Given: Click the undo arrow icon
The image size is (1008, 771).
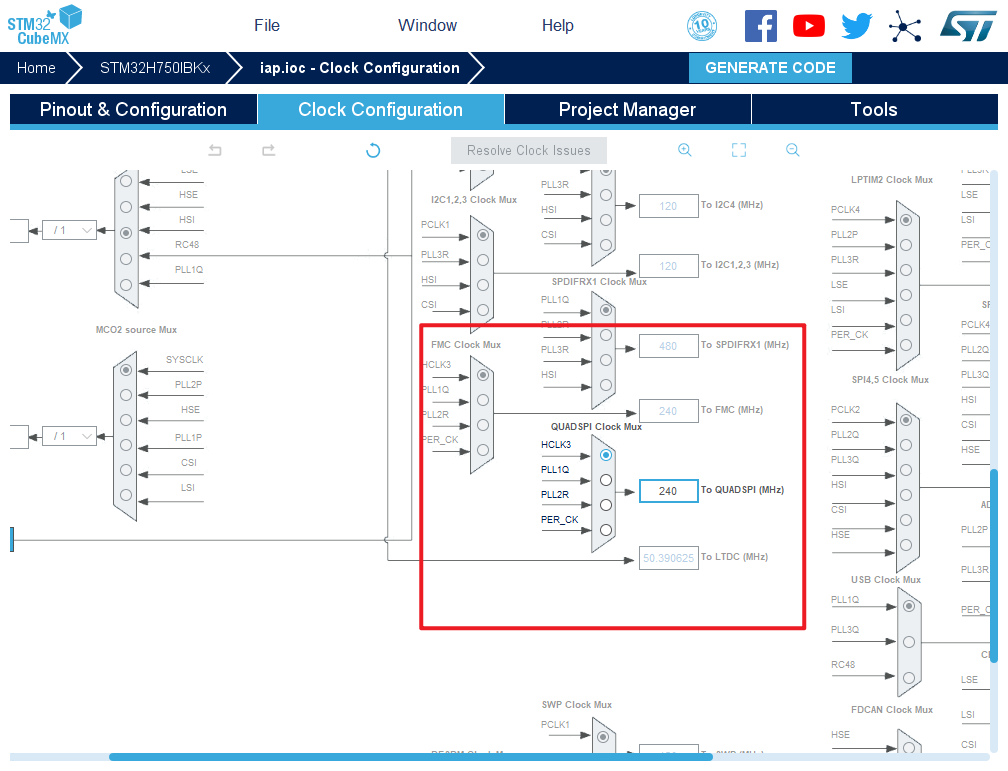Looking at the screenshot, I should (215, 150).
